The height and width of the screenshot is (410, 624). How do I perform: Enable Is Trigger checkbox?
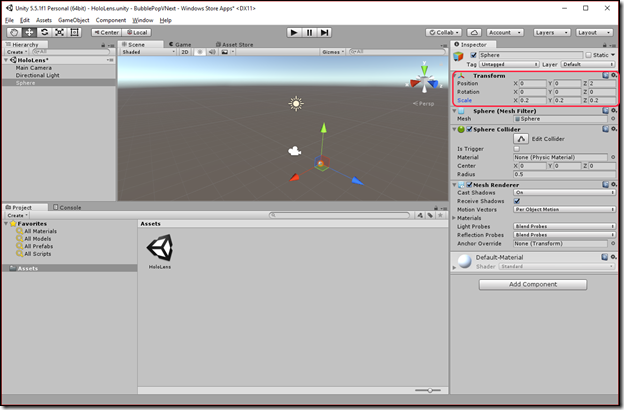pos(517,149)
